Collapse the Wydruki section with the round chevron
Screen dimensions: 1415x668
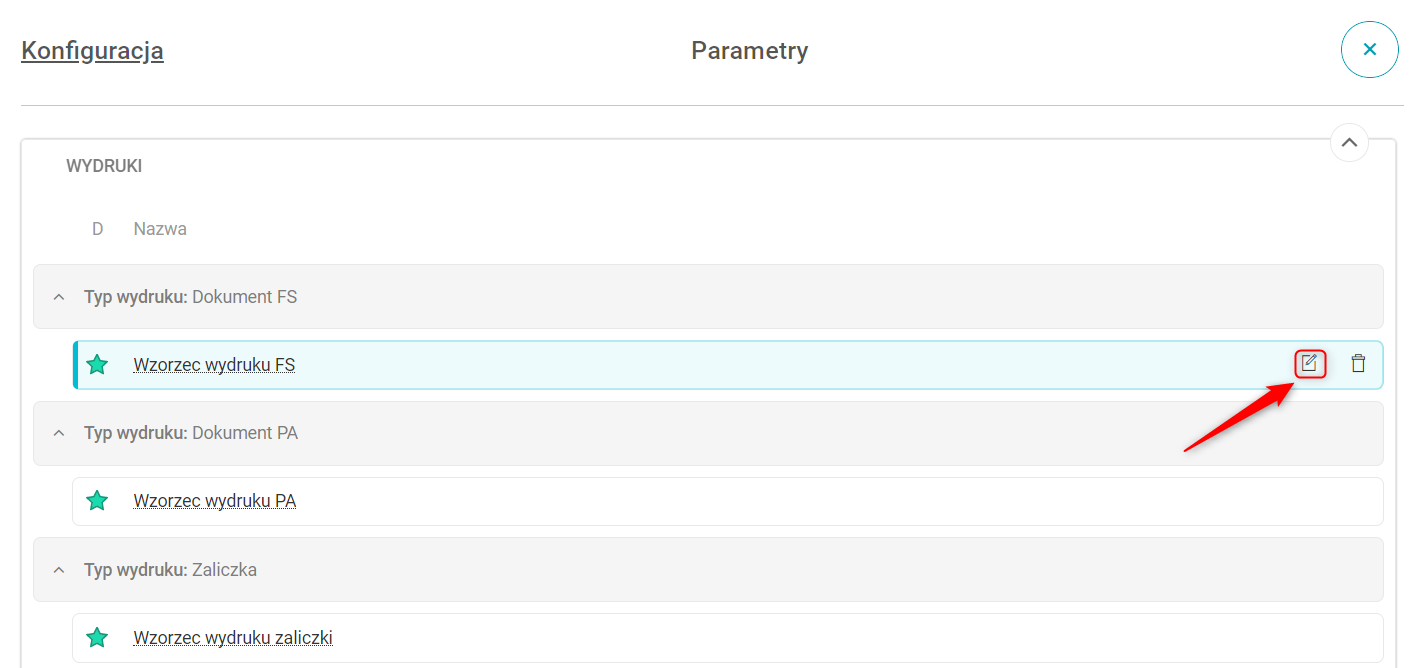[1348, 143]
